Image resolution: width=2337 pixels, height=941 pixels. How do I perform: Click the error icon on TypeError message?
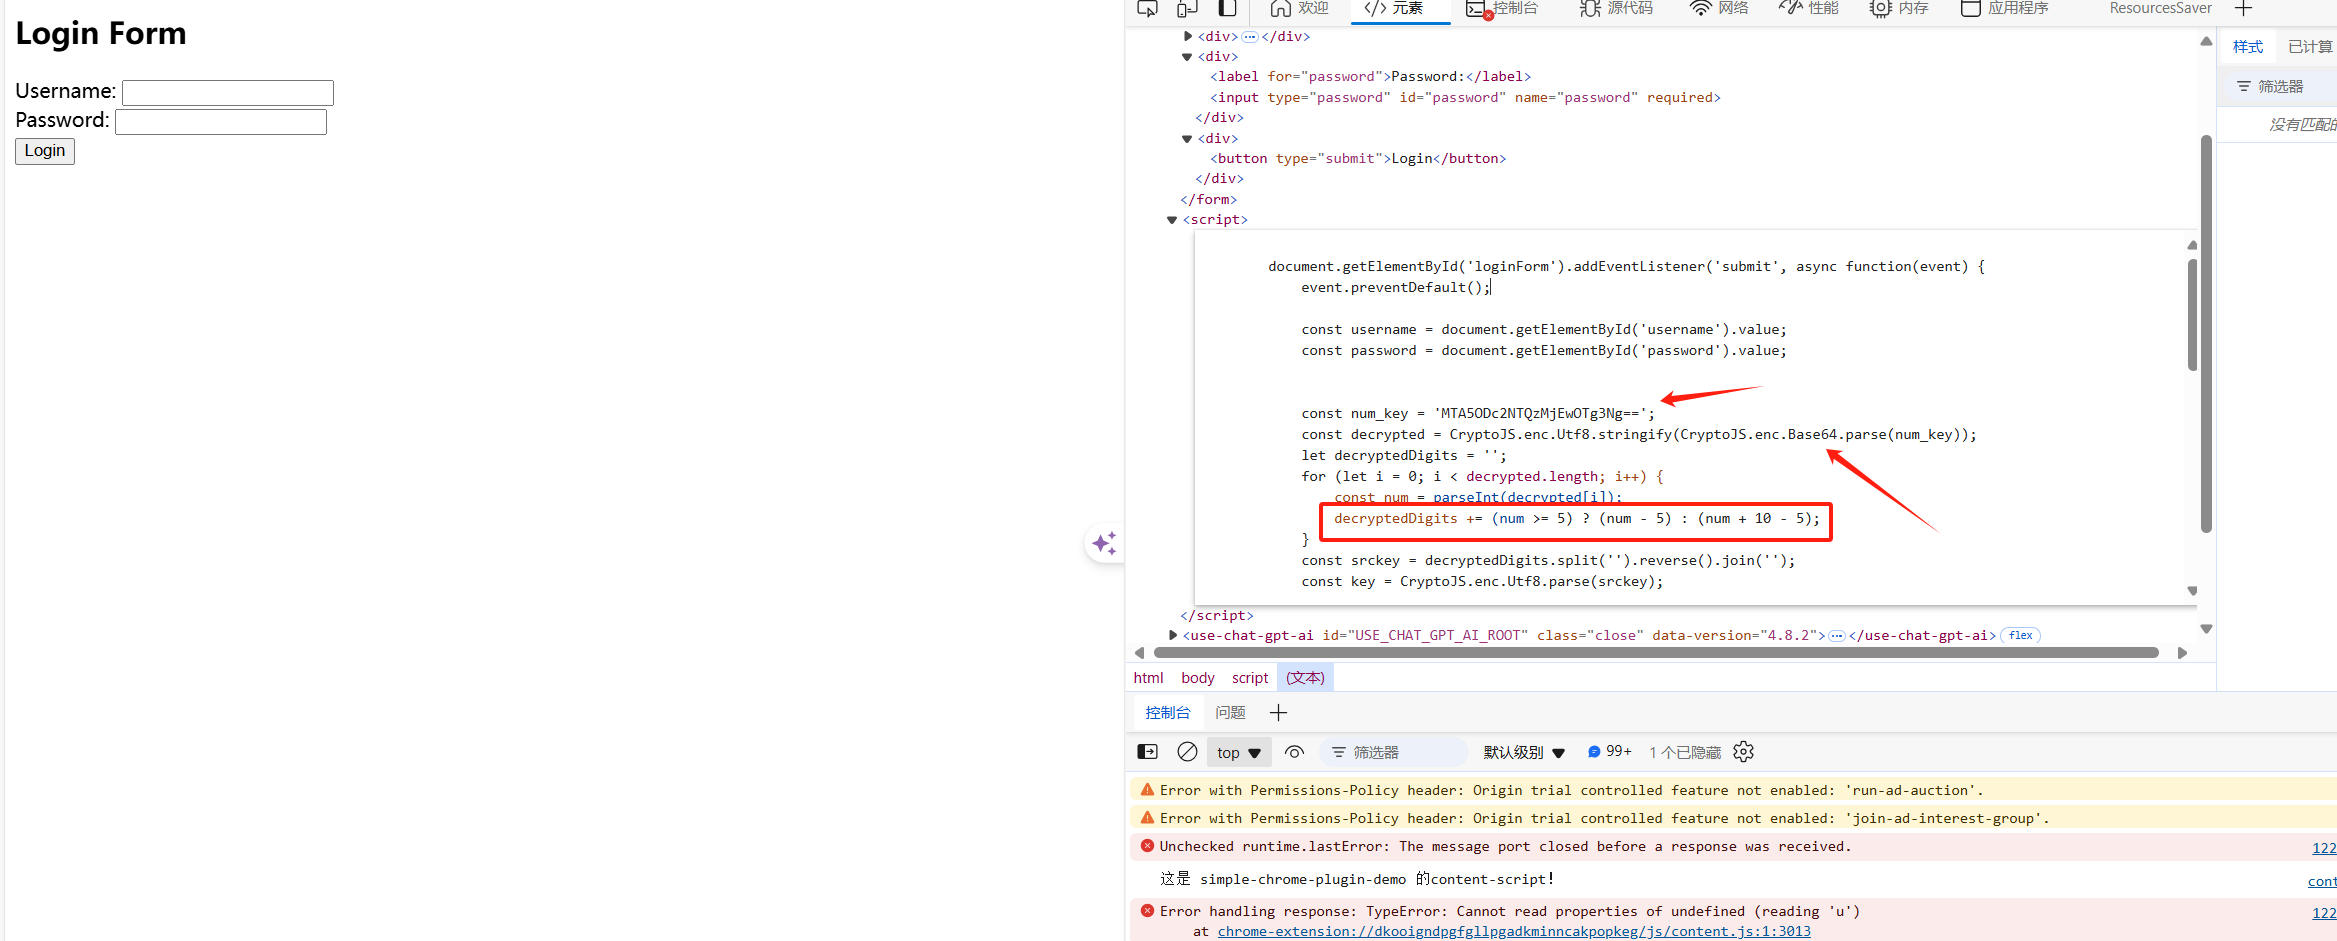[x=1147, y=911]
